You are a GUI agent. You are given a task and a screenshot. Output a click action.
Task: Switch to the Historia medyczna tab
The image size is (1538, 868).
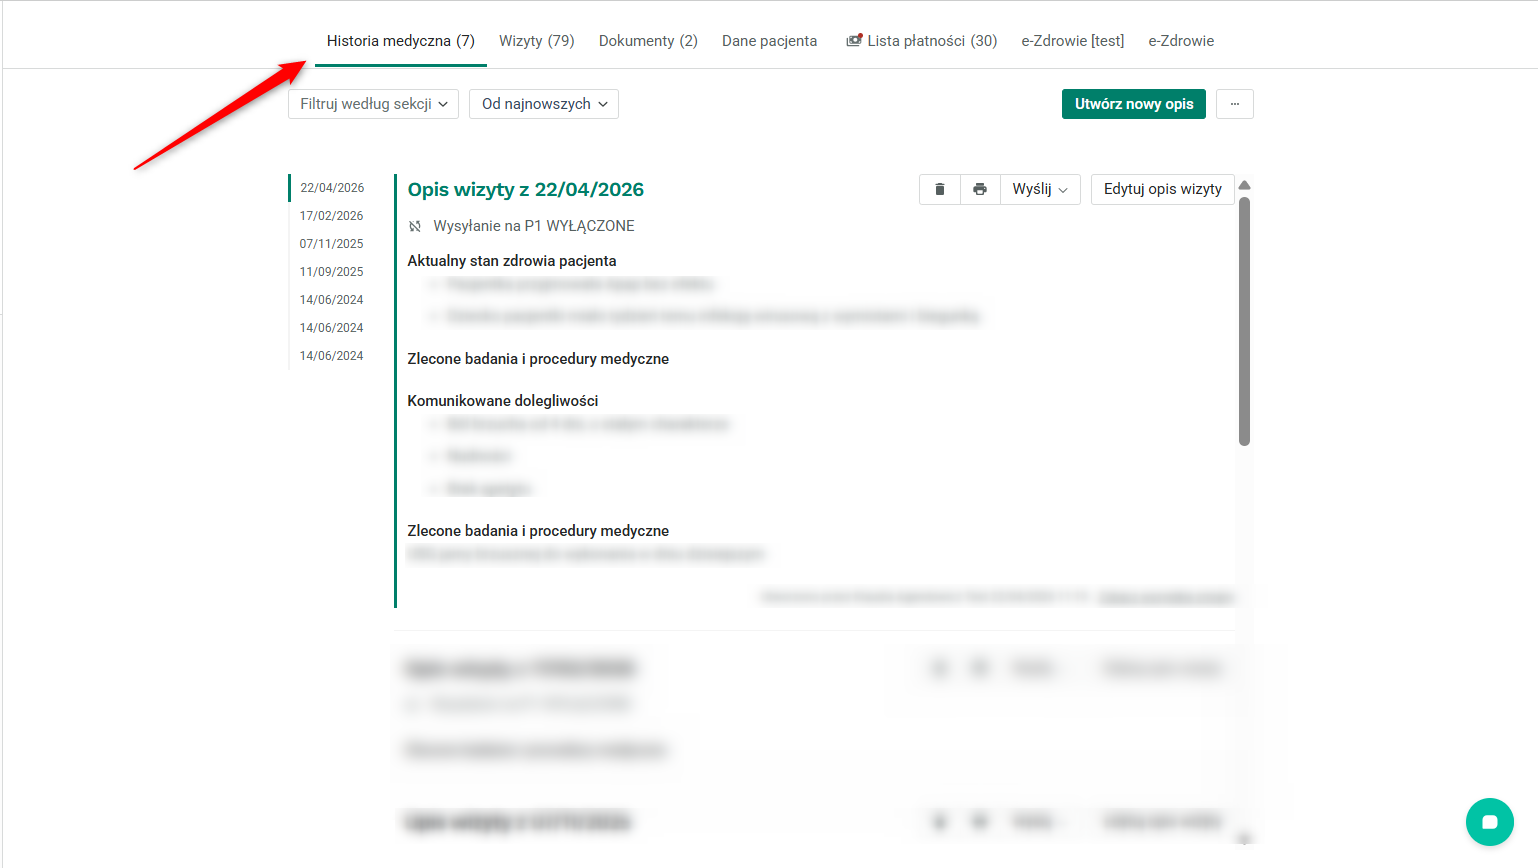tap(401, 41)
